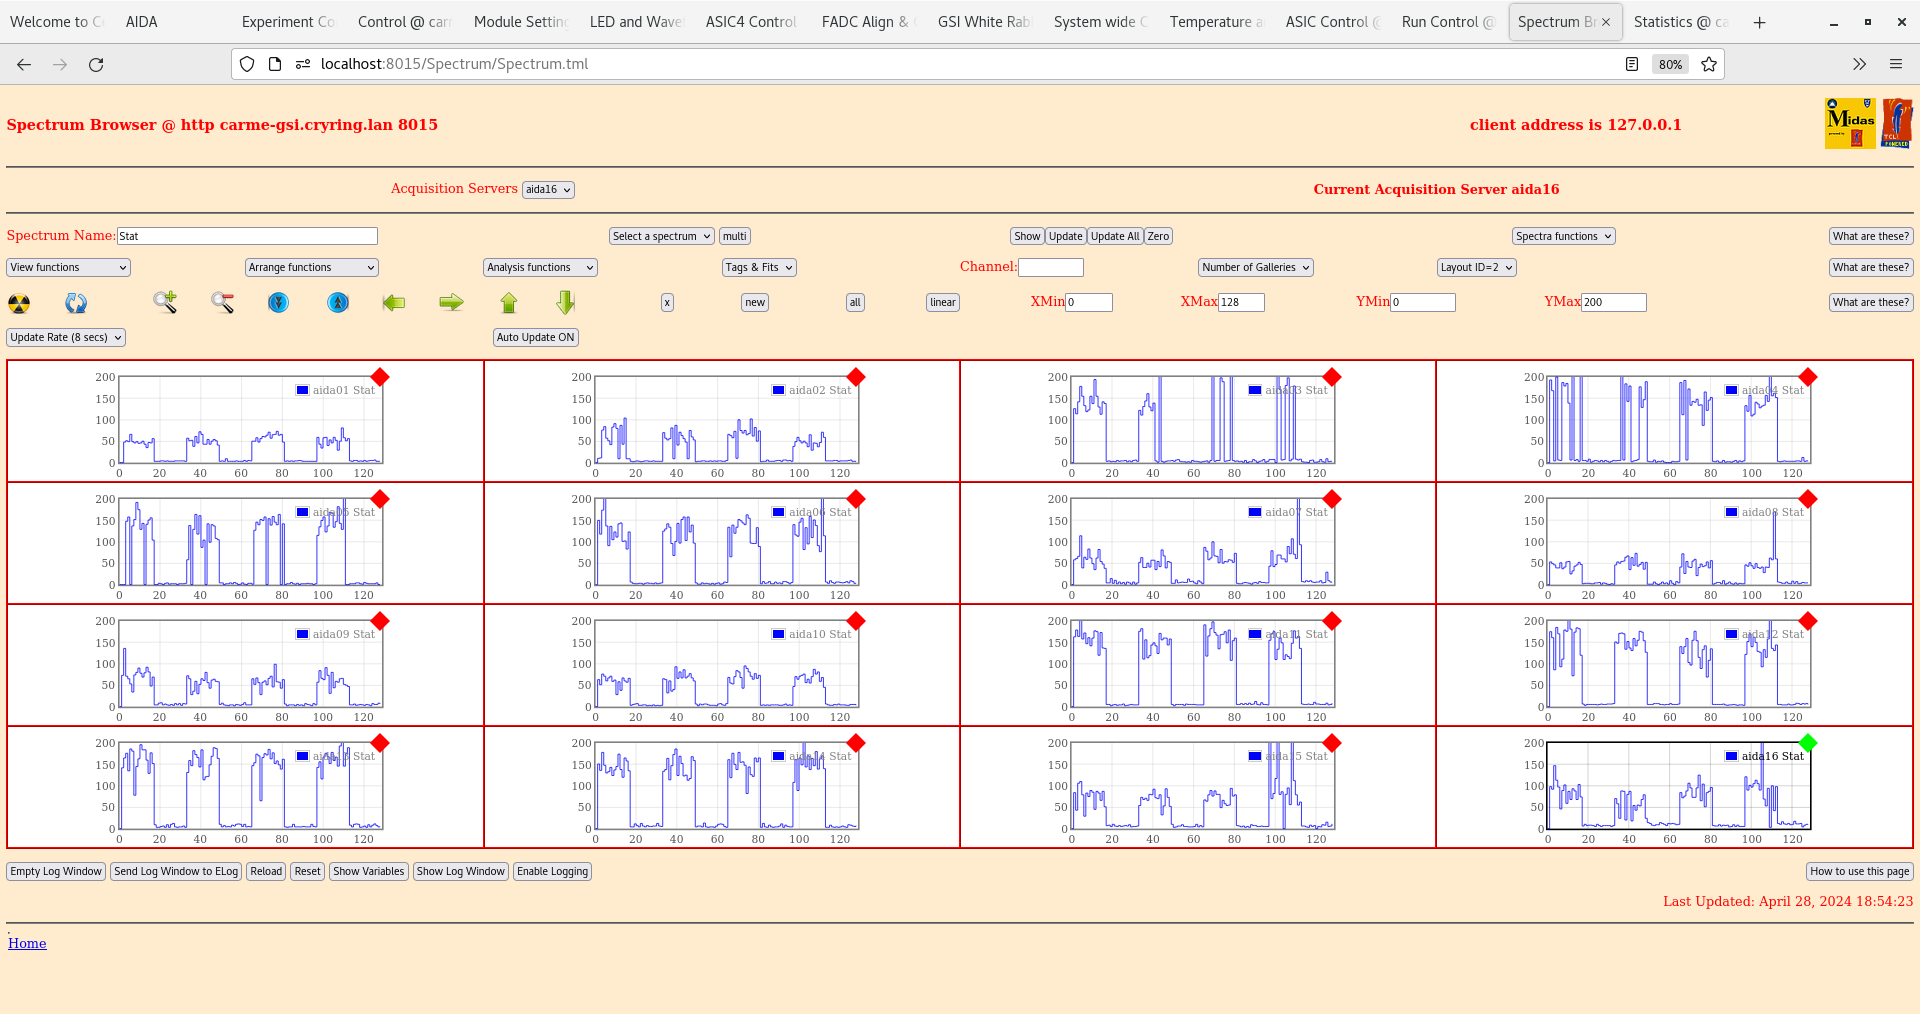1920x1014 pixels.
Task: Click the green up arrow icon
Action: [509, 302]
